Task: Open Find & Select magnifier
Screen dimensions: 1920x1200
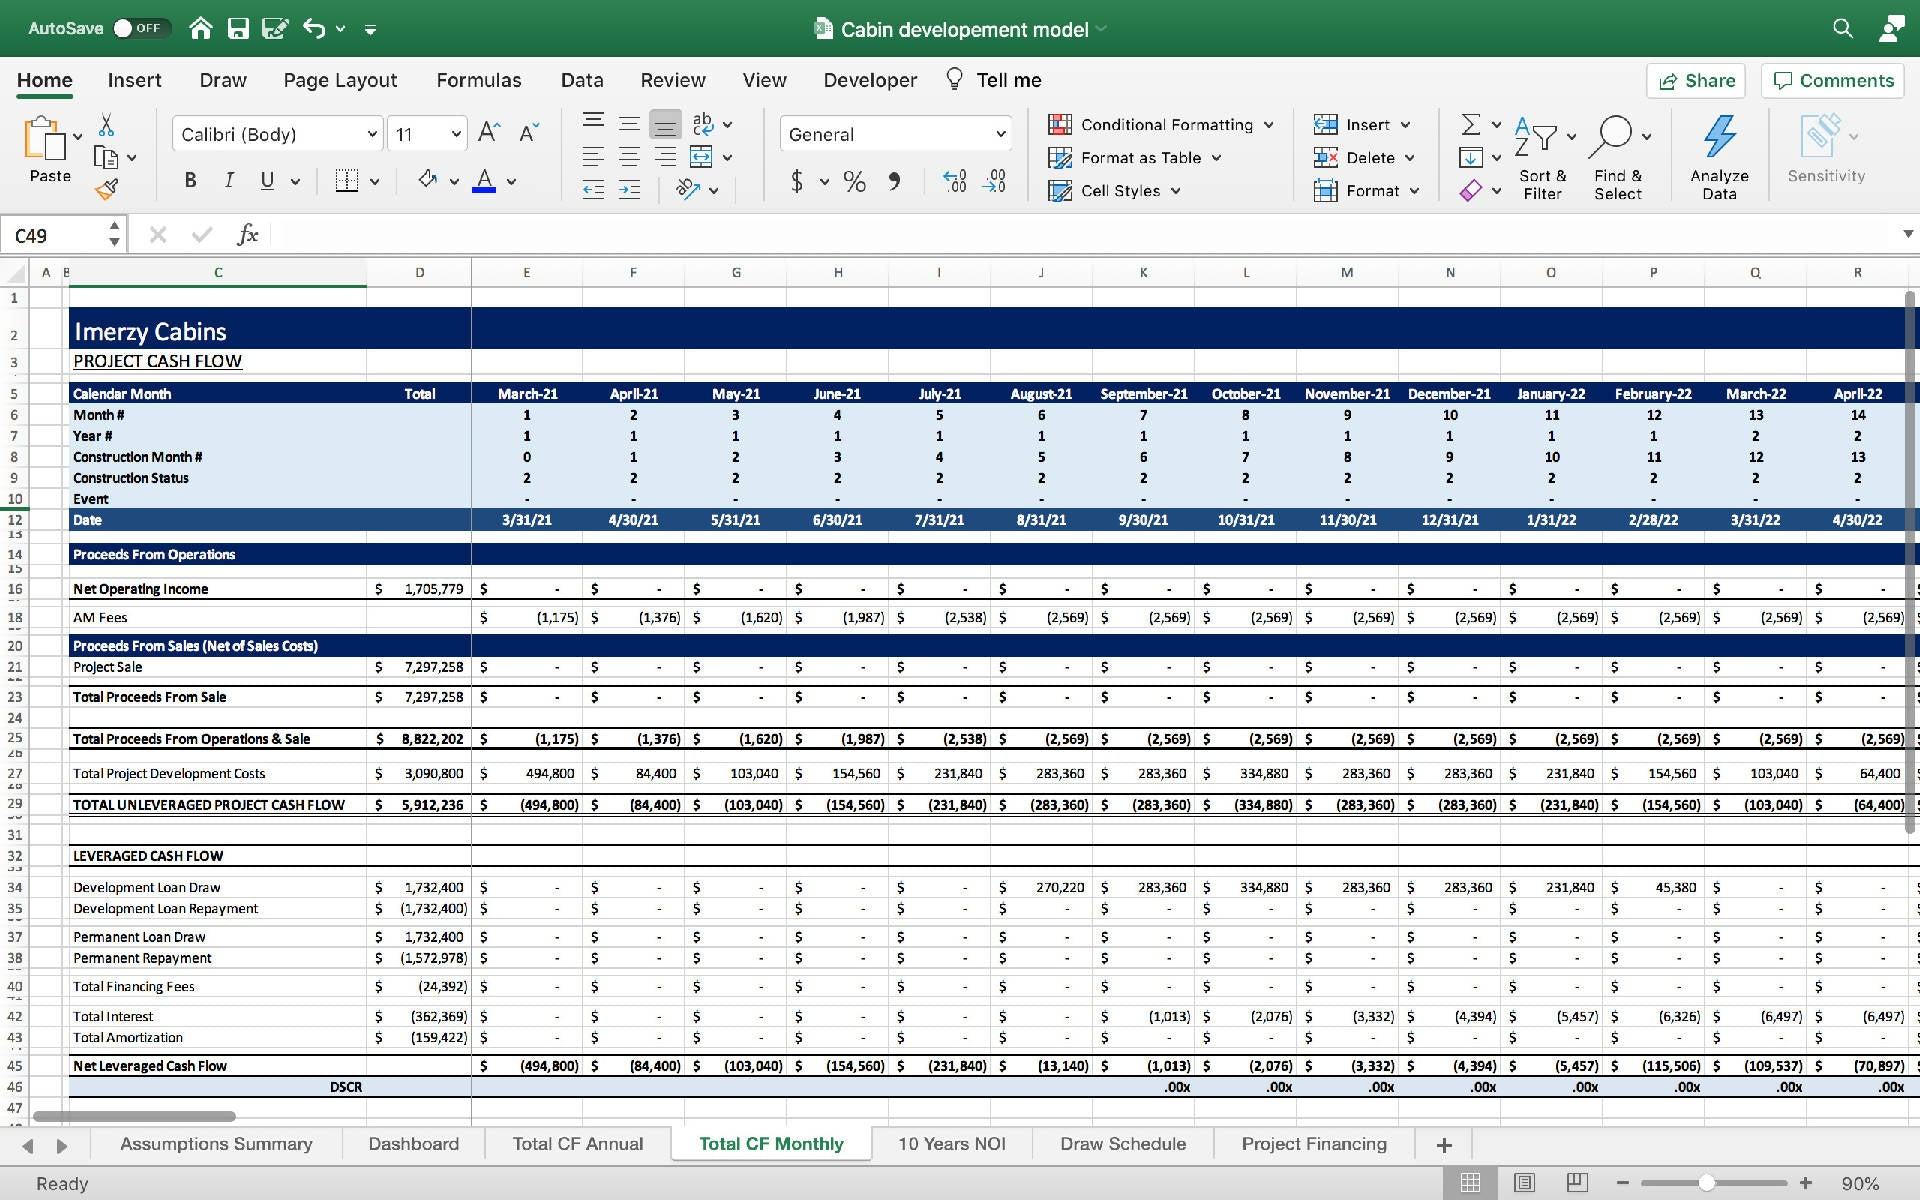Action: click(1618, 156)
